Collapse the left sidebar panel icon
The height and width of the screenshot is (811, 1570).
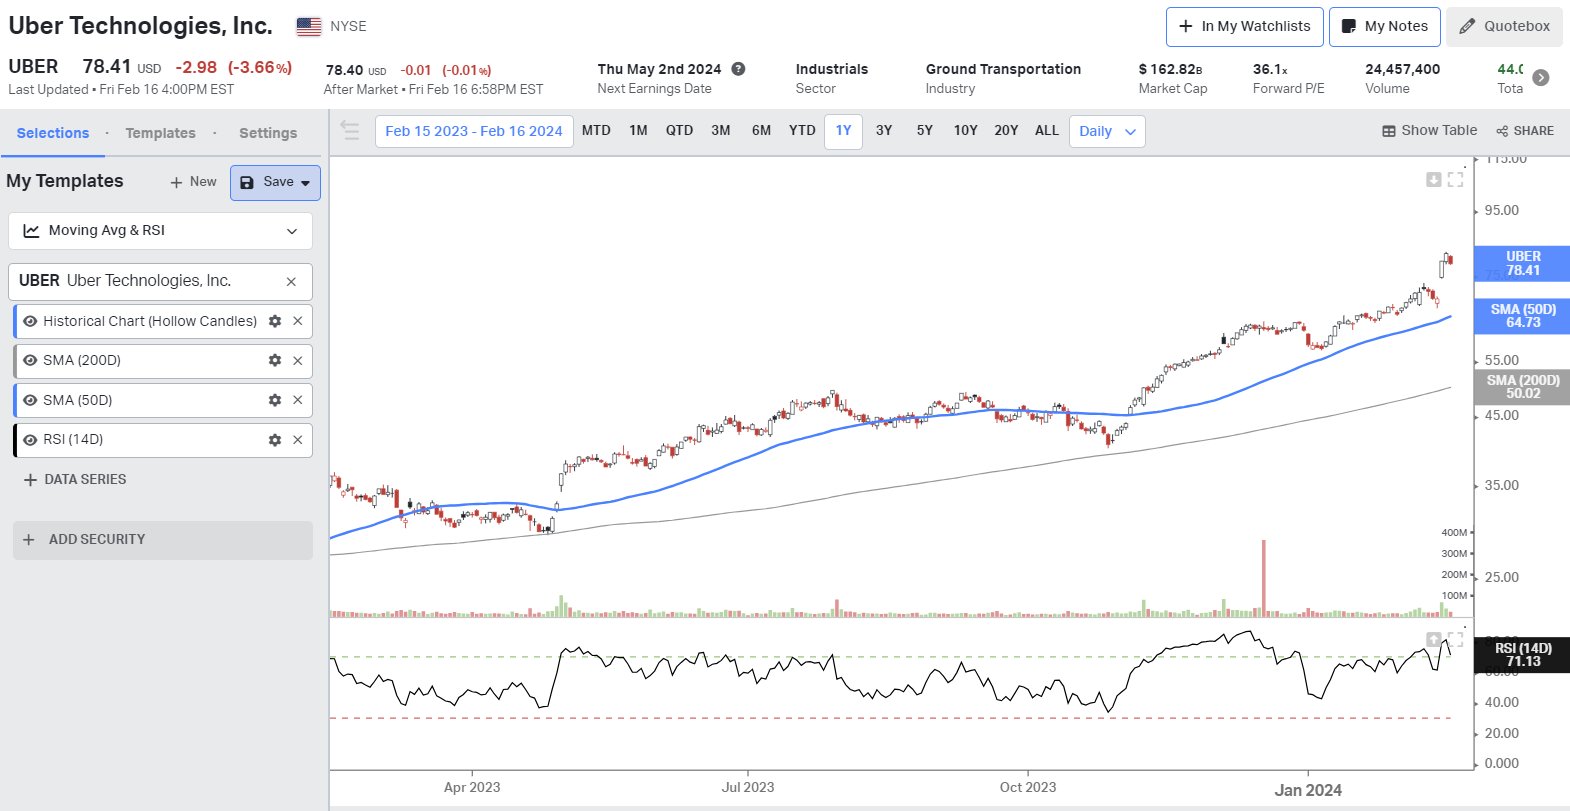(350, 131)
